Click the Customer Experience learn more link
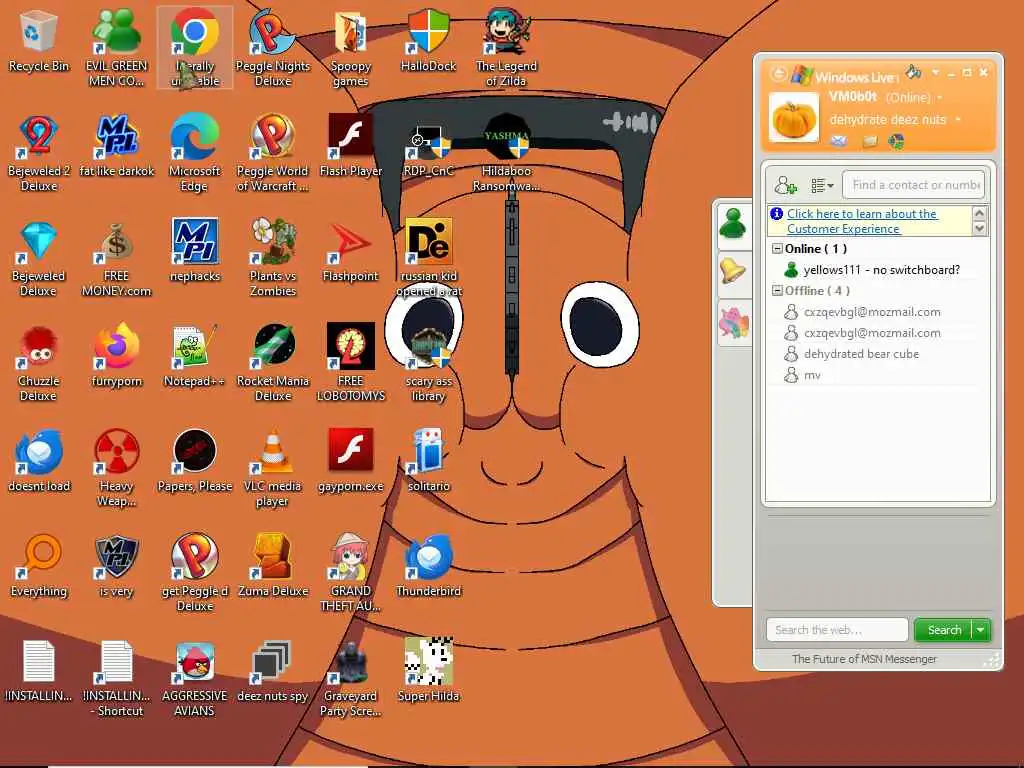The width and height of the screenshot is (1024, 768). (862, 221)
